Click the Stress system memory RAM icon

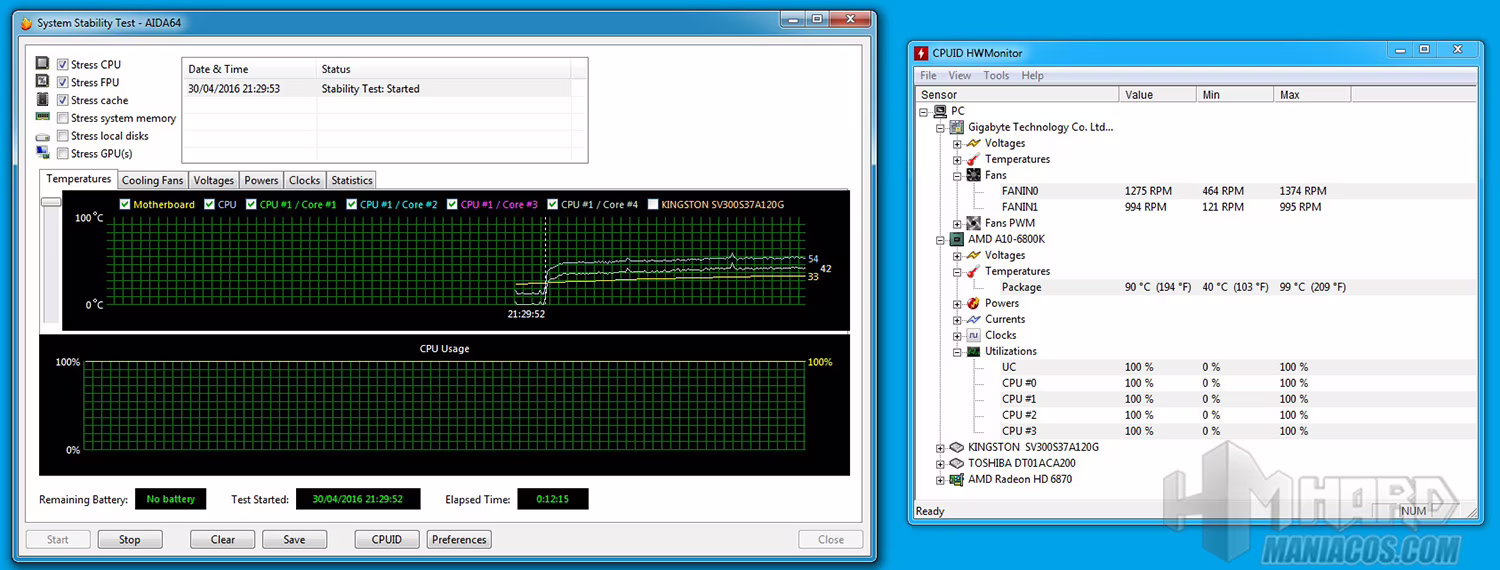pos(43,118)
